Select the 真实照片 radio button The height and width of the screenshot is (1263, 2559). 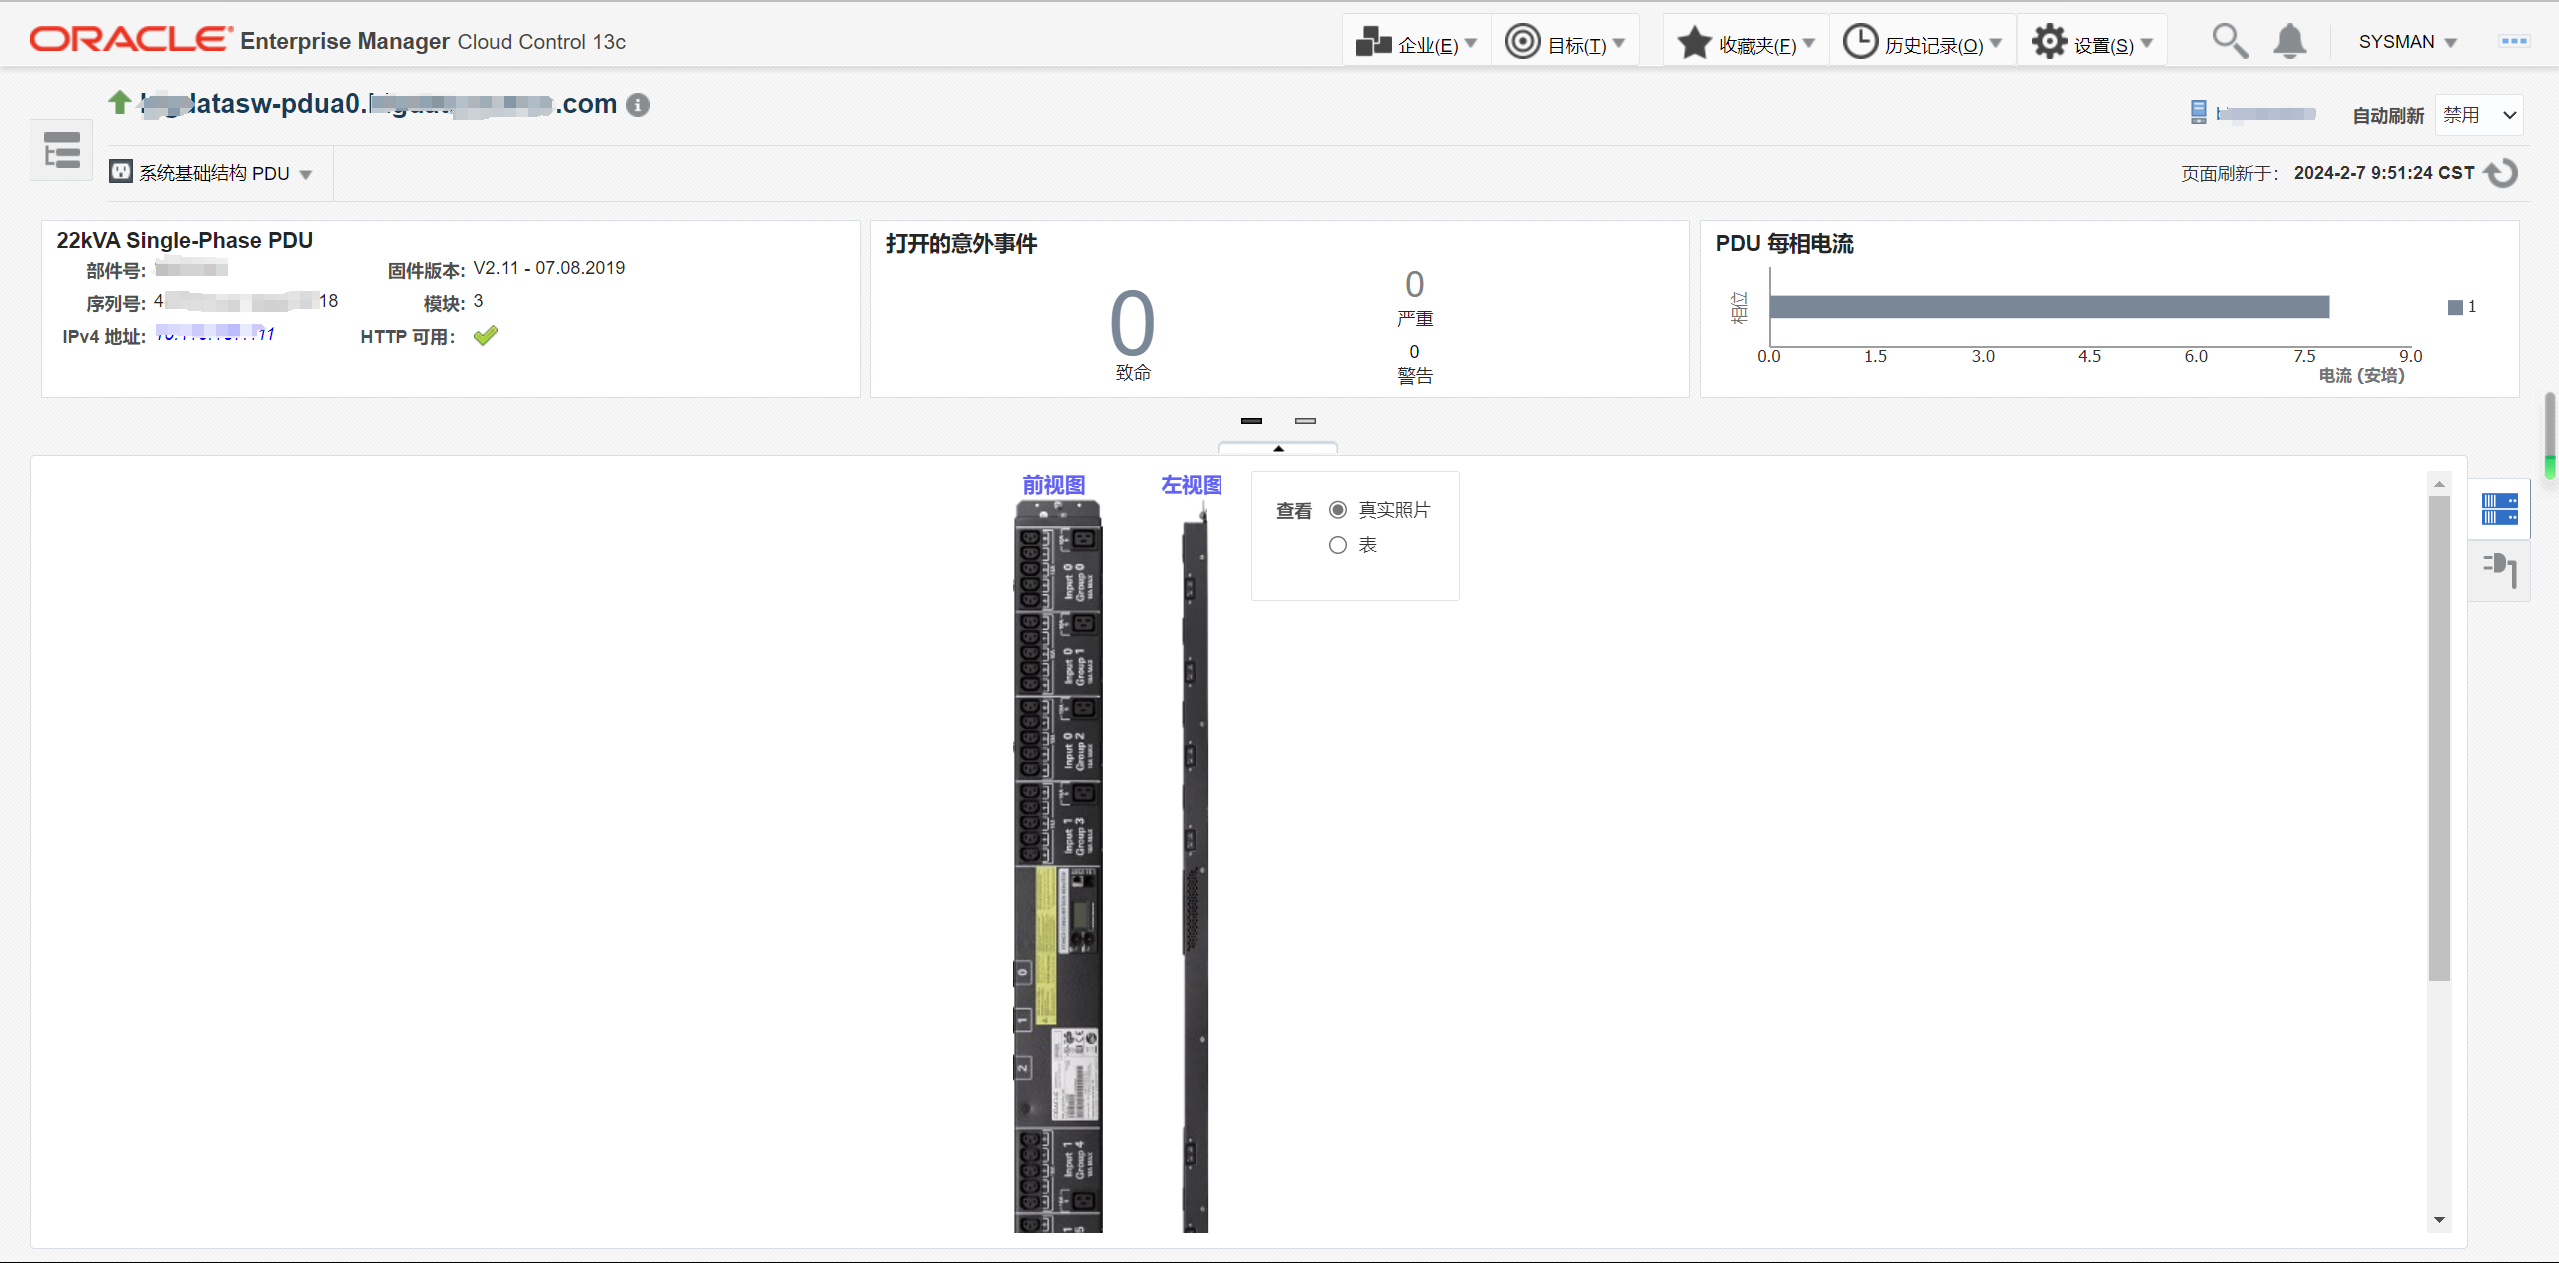pos(1338,510)
